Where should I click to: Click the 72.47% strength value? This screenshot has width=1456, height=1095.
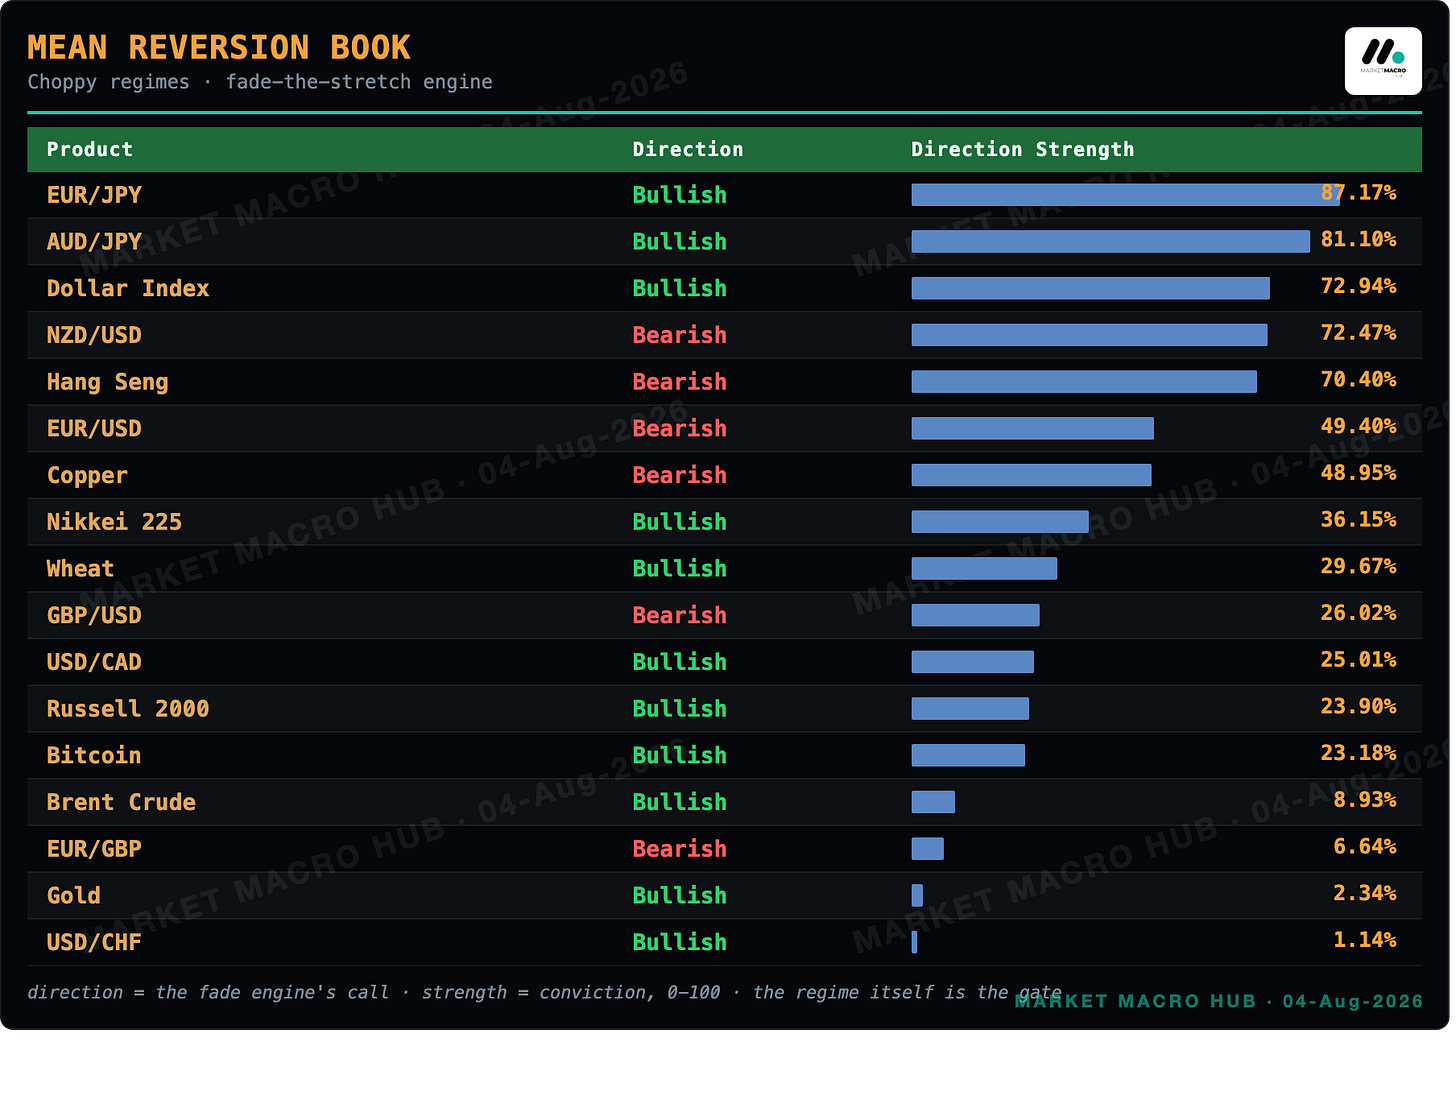click(1358, 332)
